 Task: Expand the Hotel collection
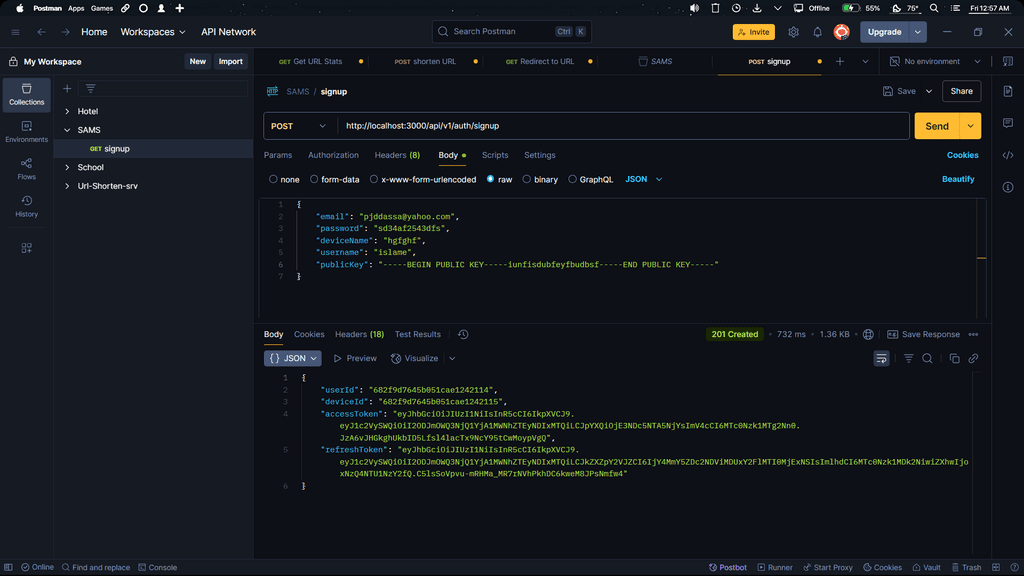[67, 112]
